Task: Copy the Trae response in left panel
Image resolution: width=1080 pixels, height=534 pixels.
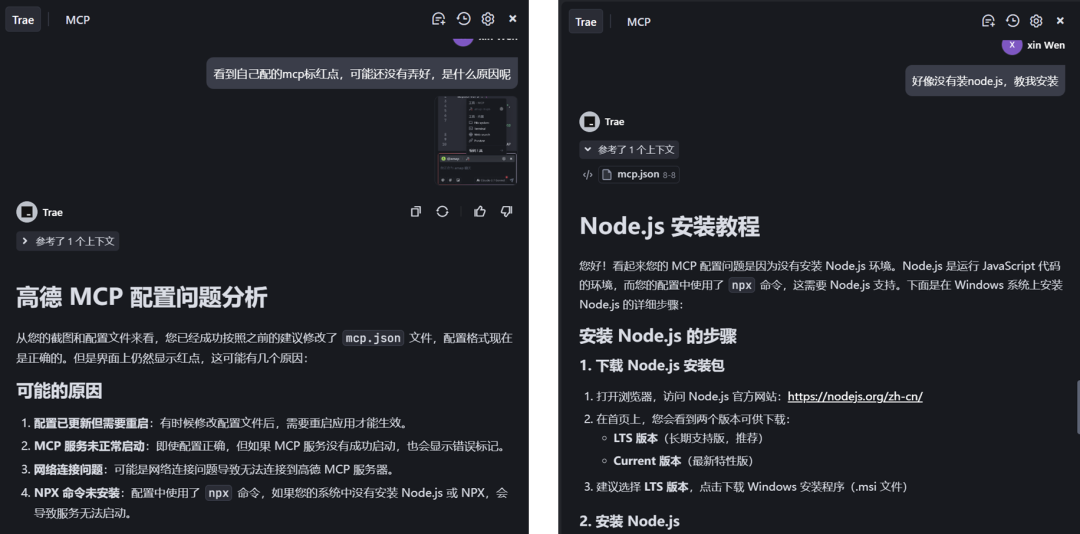Action: (415, 212)
